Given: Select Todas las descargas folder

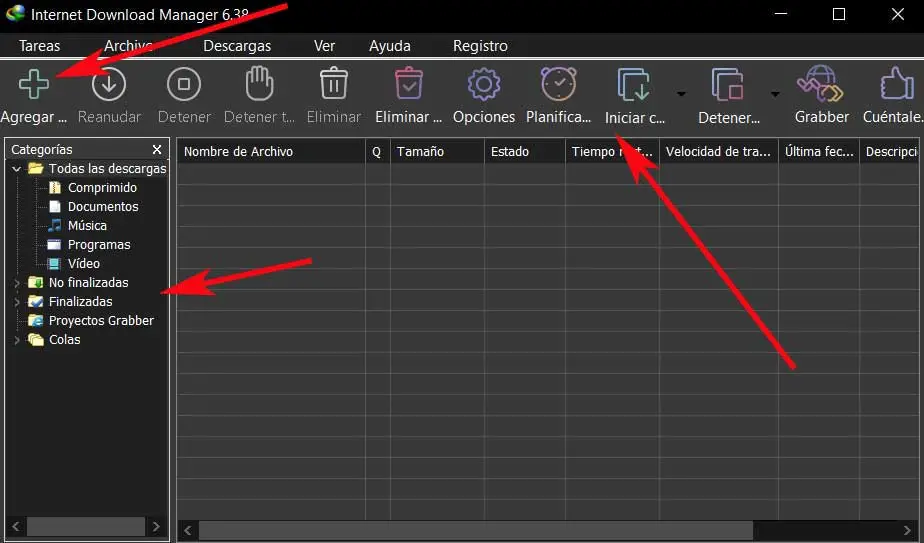Looking at the screenshot, I should coord(107,169).
